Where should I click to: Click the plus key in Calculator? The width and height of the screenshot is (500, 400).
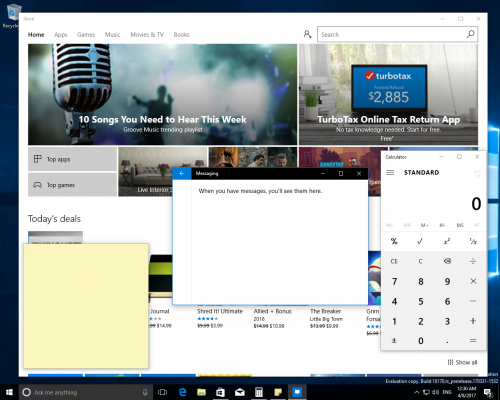coord(473,321)
